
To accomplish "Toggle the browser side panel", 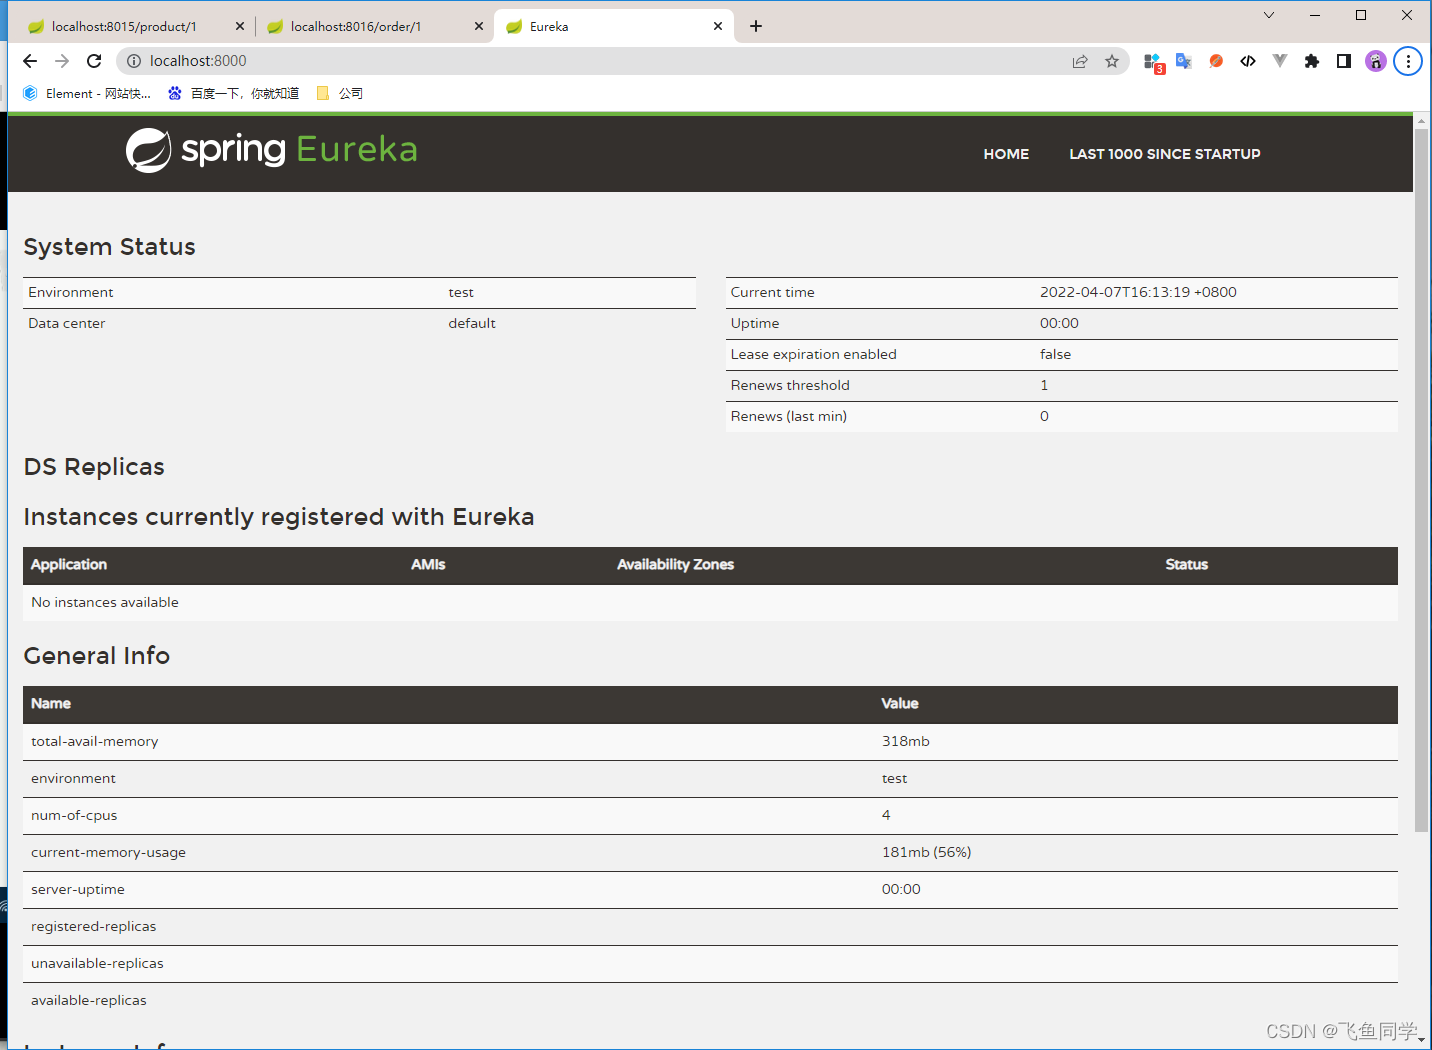I will click(x=1344, y=61).
